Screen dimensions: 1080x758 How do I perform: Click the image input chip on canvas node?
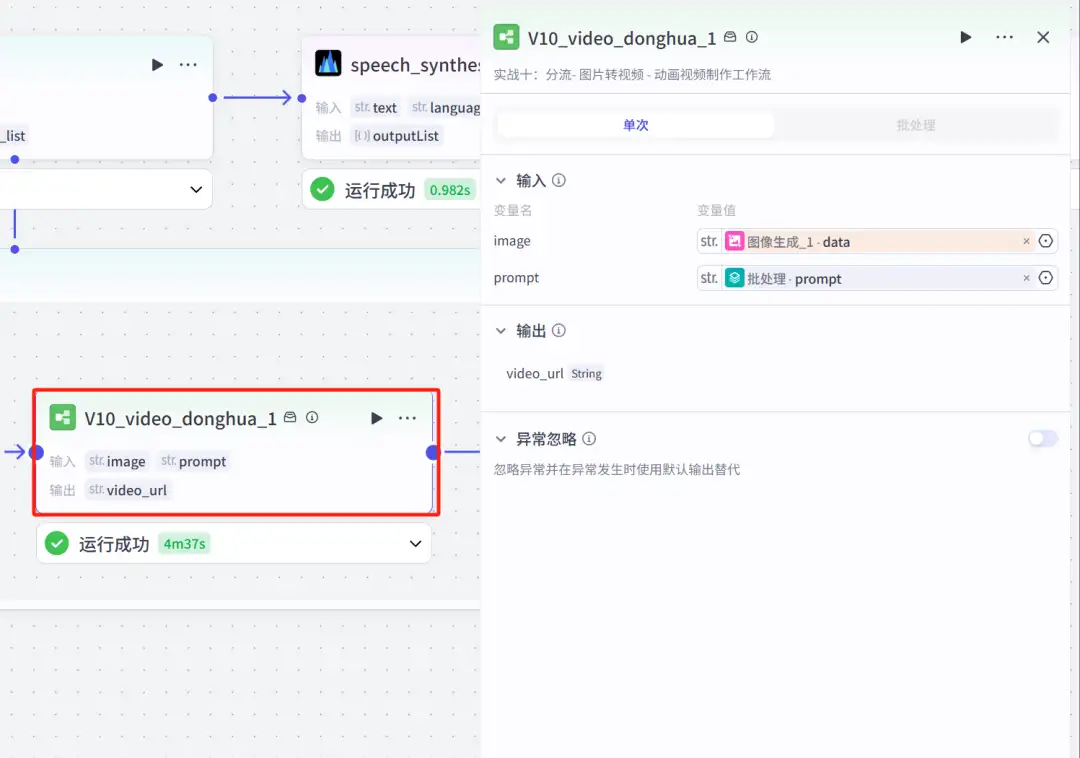pos(117,461)
